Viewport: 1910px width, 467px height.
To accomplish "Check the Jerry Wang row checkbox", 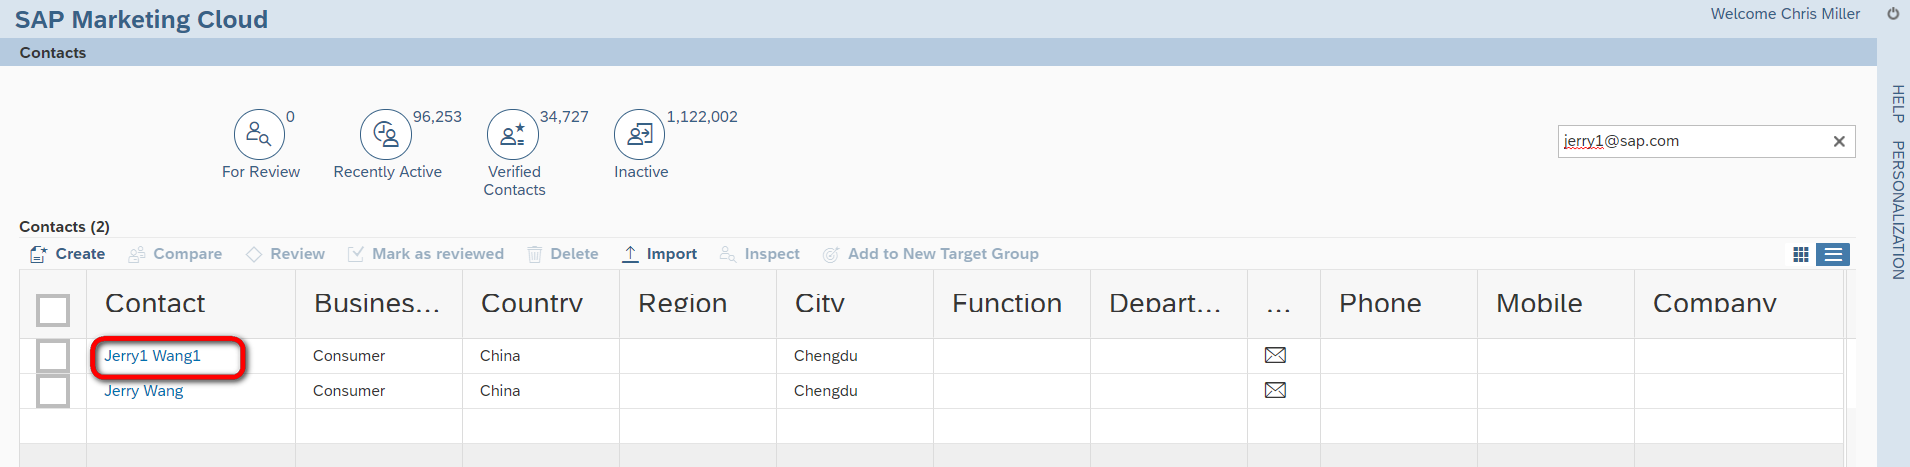I will (53, 391).
